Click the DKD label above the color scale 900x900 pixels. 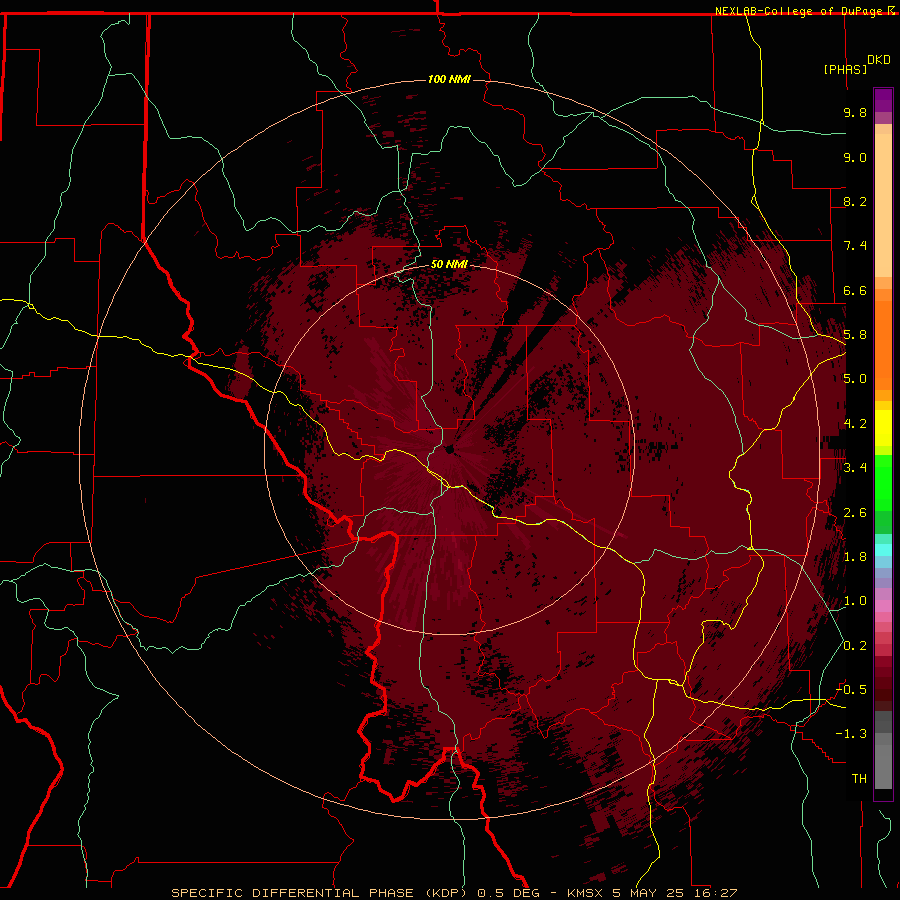pos(879,60)
